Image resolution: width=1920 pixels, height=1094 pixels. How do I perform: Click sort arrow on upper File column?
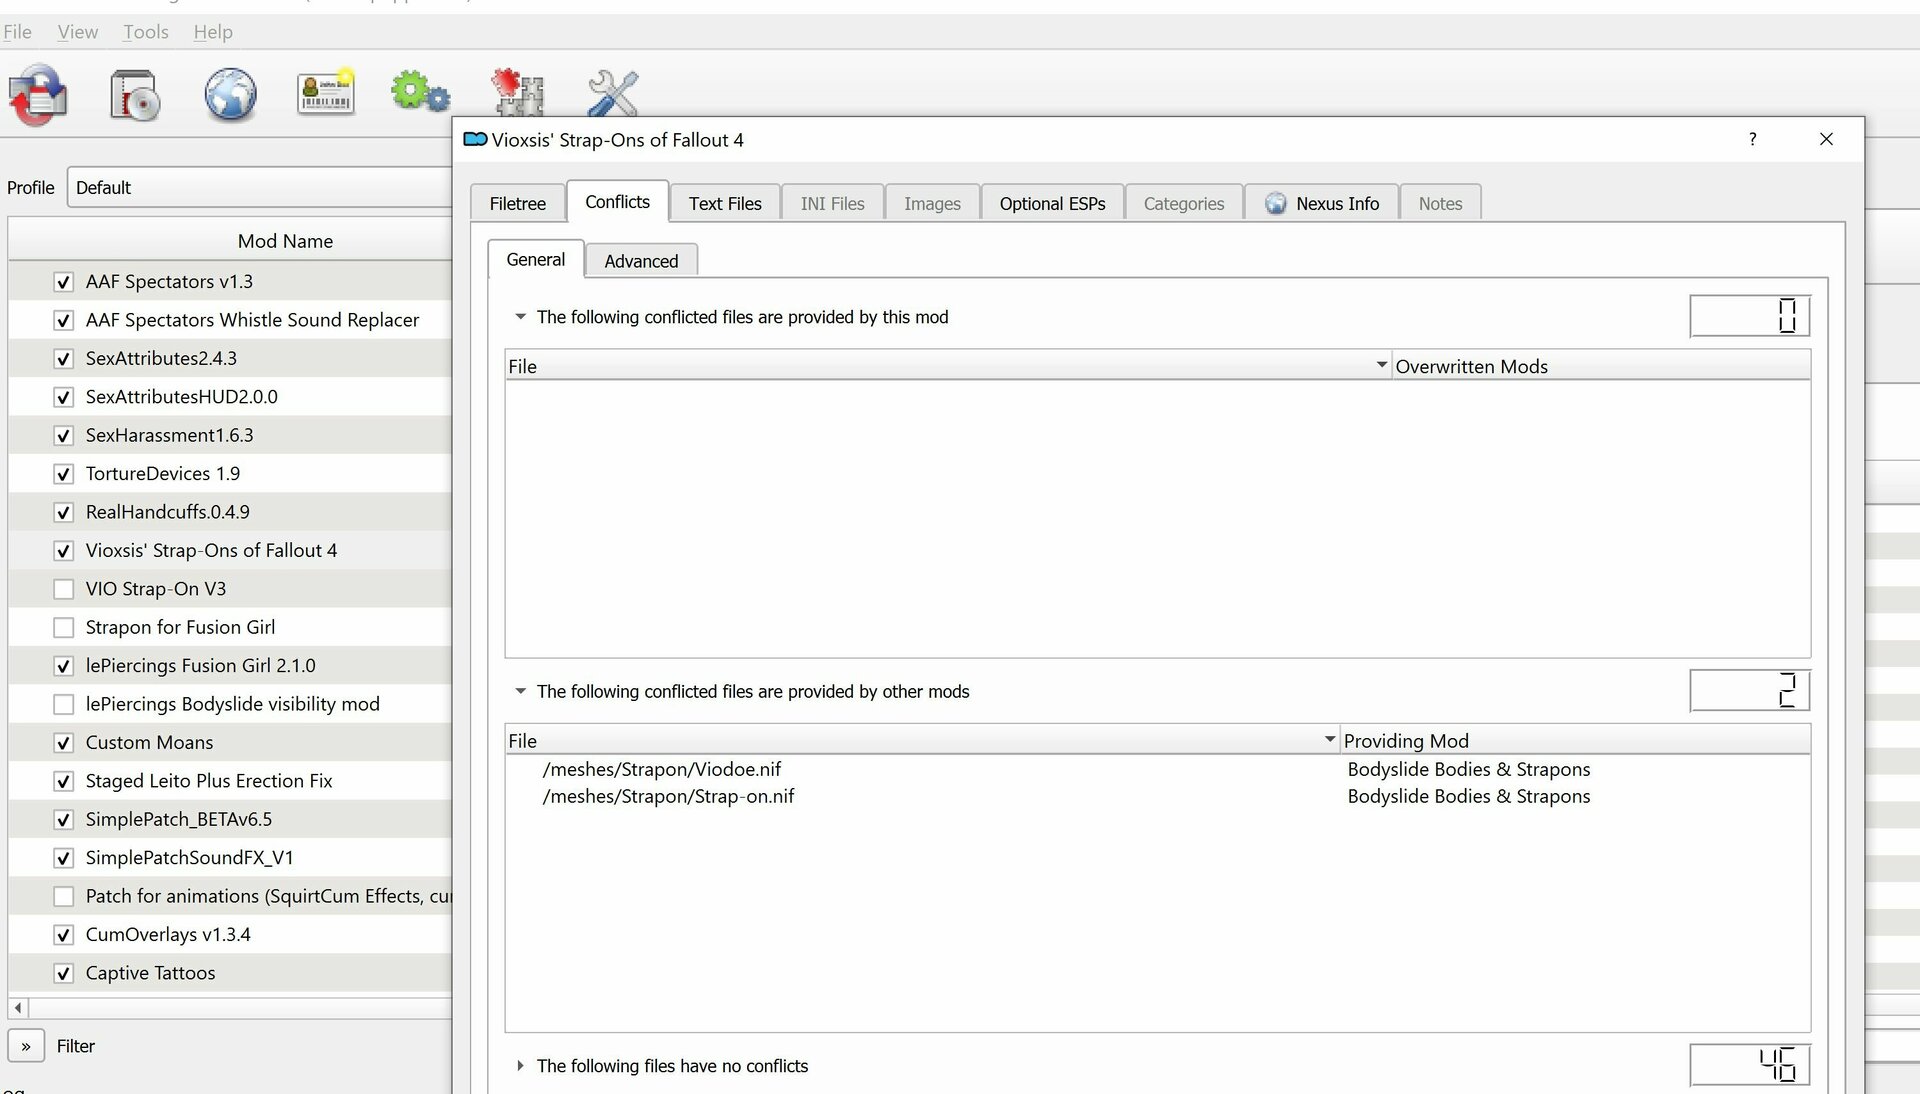(1381, 365)
